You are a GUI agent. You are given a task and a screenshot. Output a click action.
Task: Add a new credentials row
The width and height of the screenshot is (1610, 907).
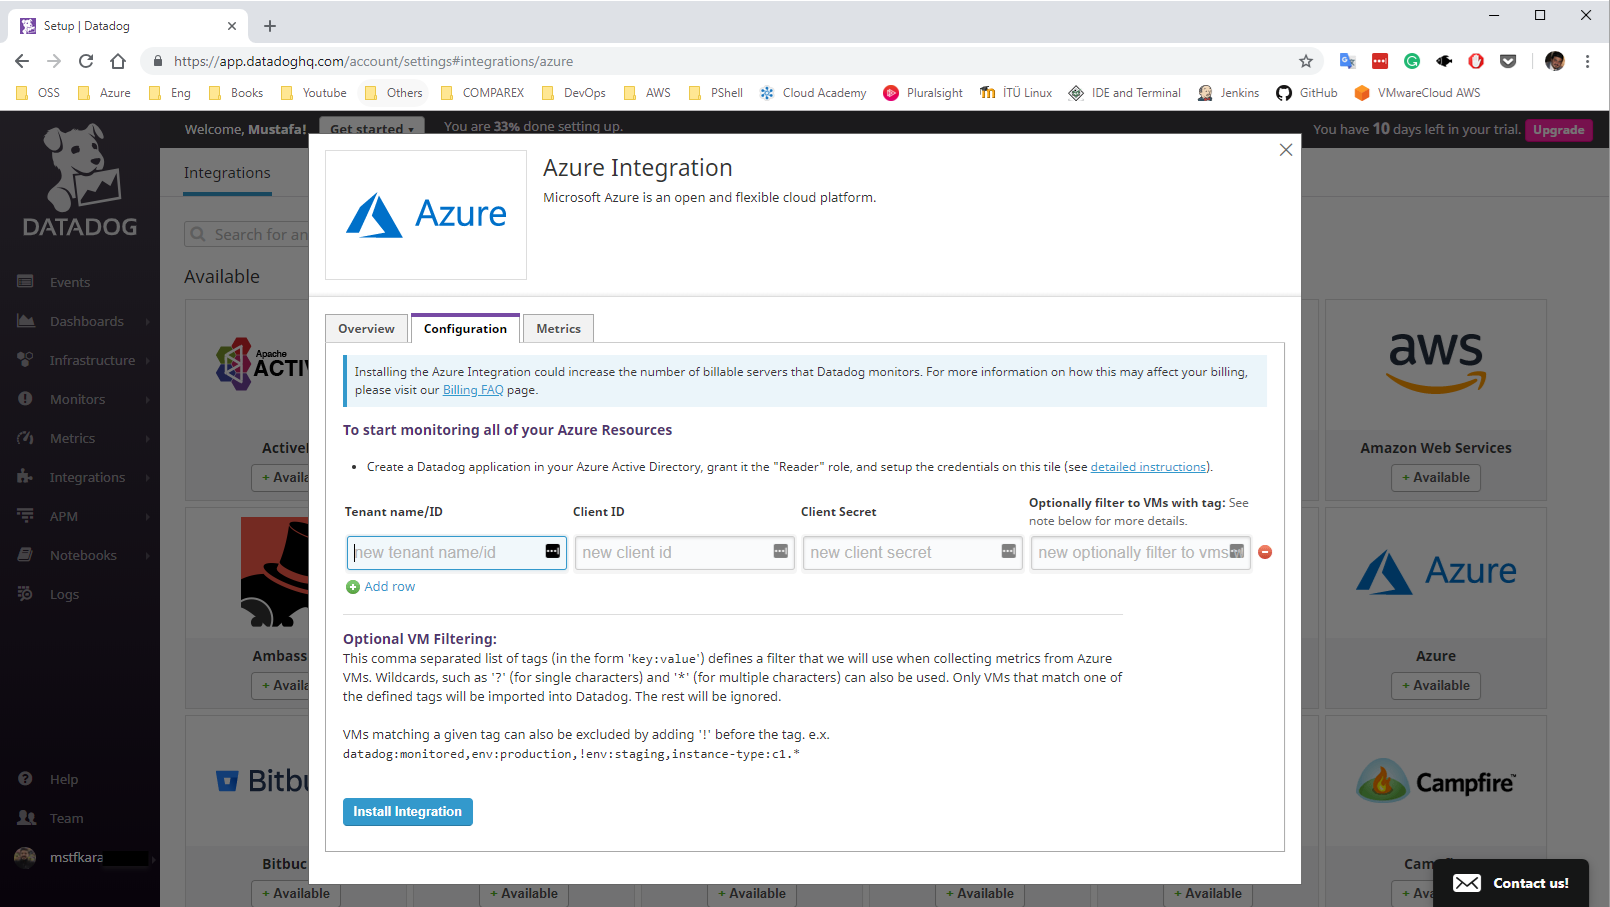(381, 587)
